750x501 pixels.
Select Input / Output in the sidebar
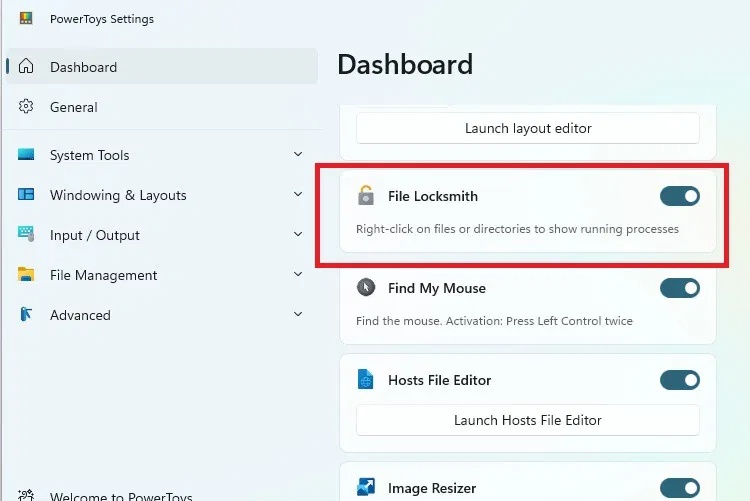[x=162, y=235]
